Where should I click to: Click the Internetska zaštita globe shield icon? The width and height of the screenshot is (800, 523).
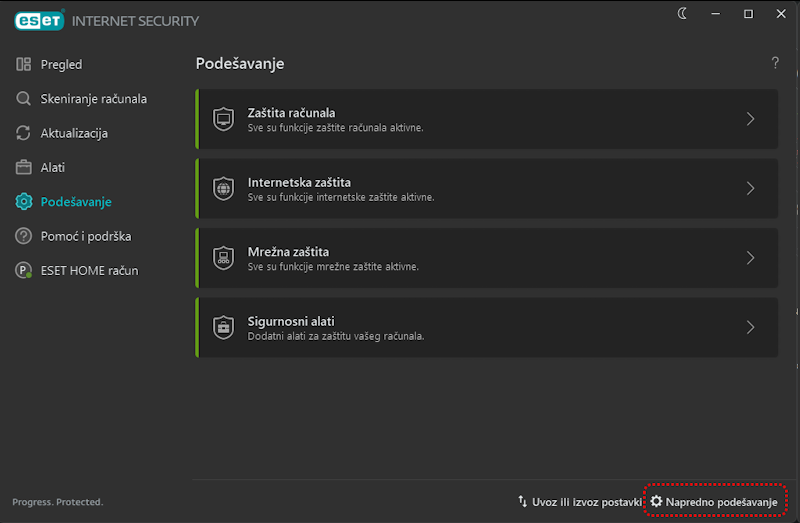[x=223, y=188]
